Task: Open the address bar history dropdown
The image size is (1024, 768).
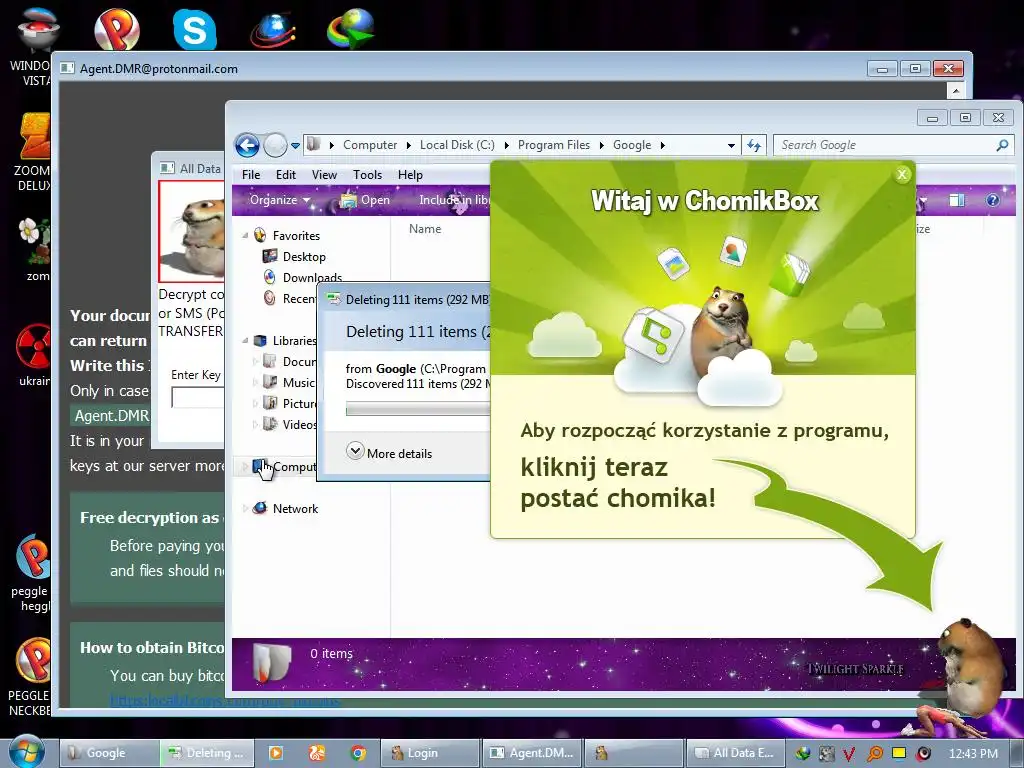Action: [x=731, y=146]
